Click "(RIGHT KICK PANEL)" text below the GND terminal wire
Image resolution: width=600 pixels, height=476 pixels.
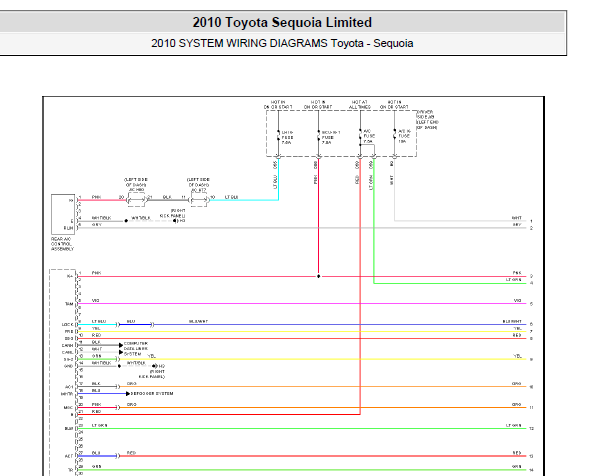(152, 374)
